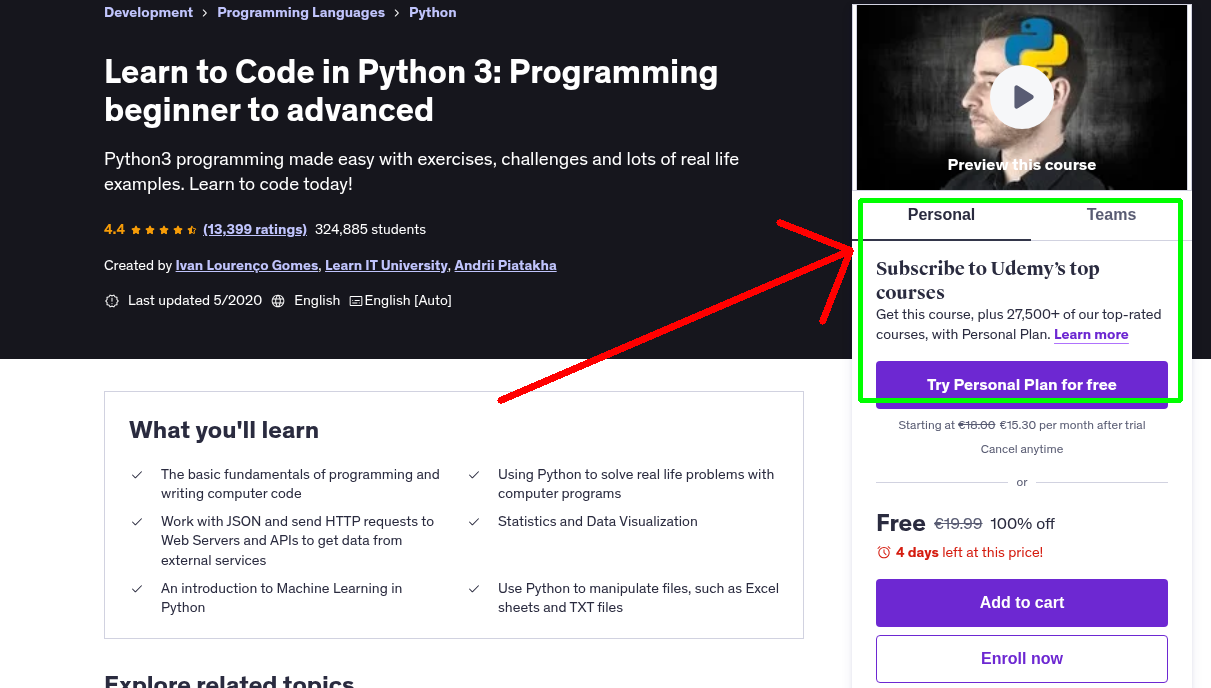Open Learn IT University instructor page

(386, 265)
